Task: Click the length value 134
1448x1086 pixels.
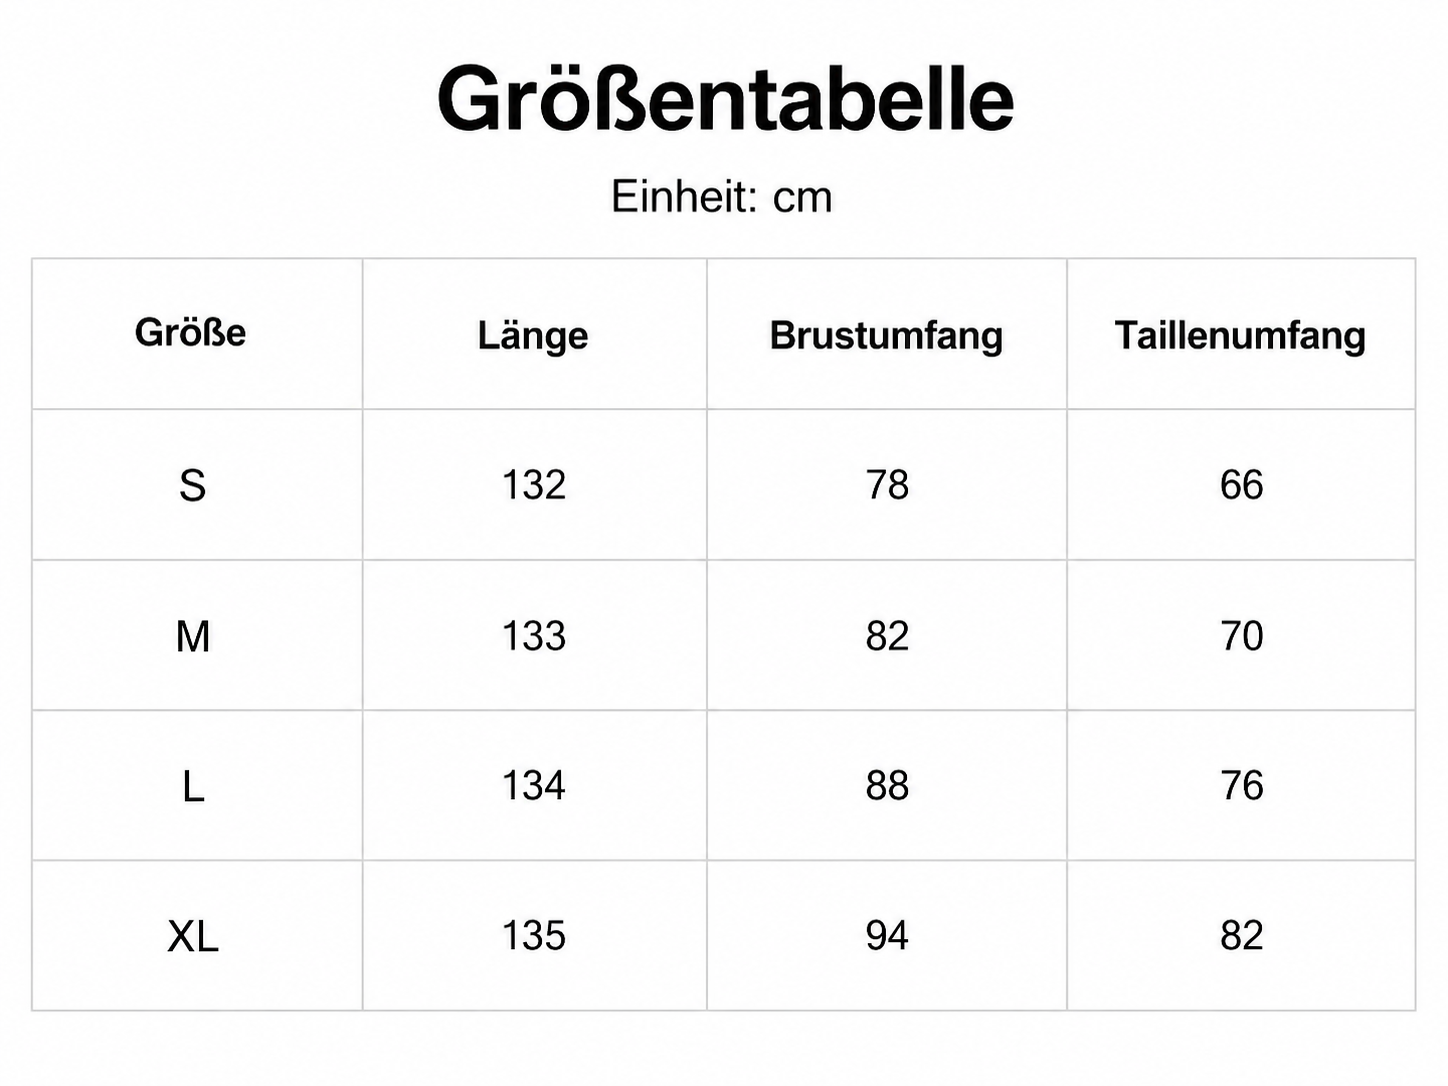Action: click(x=534, y=786)
